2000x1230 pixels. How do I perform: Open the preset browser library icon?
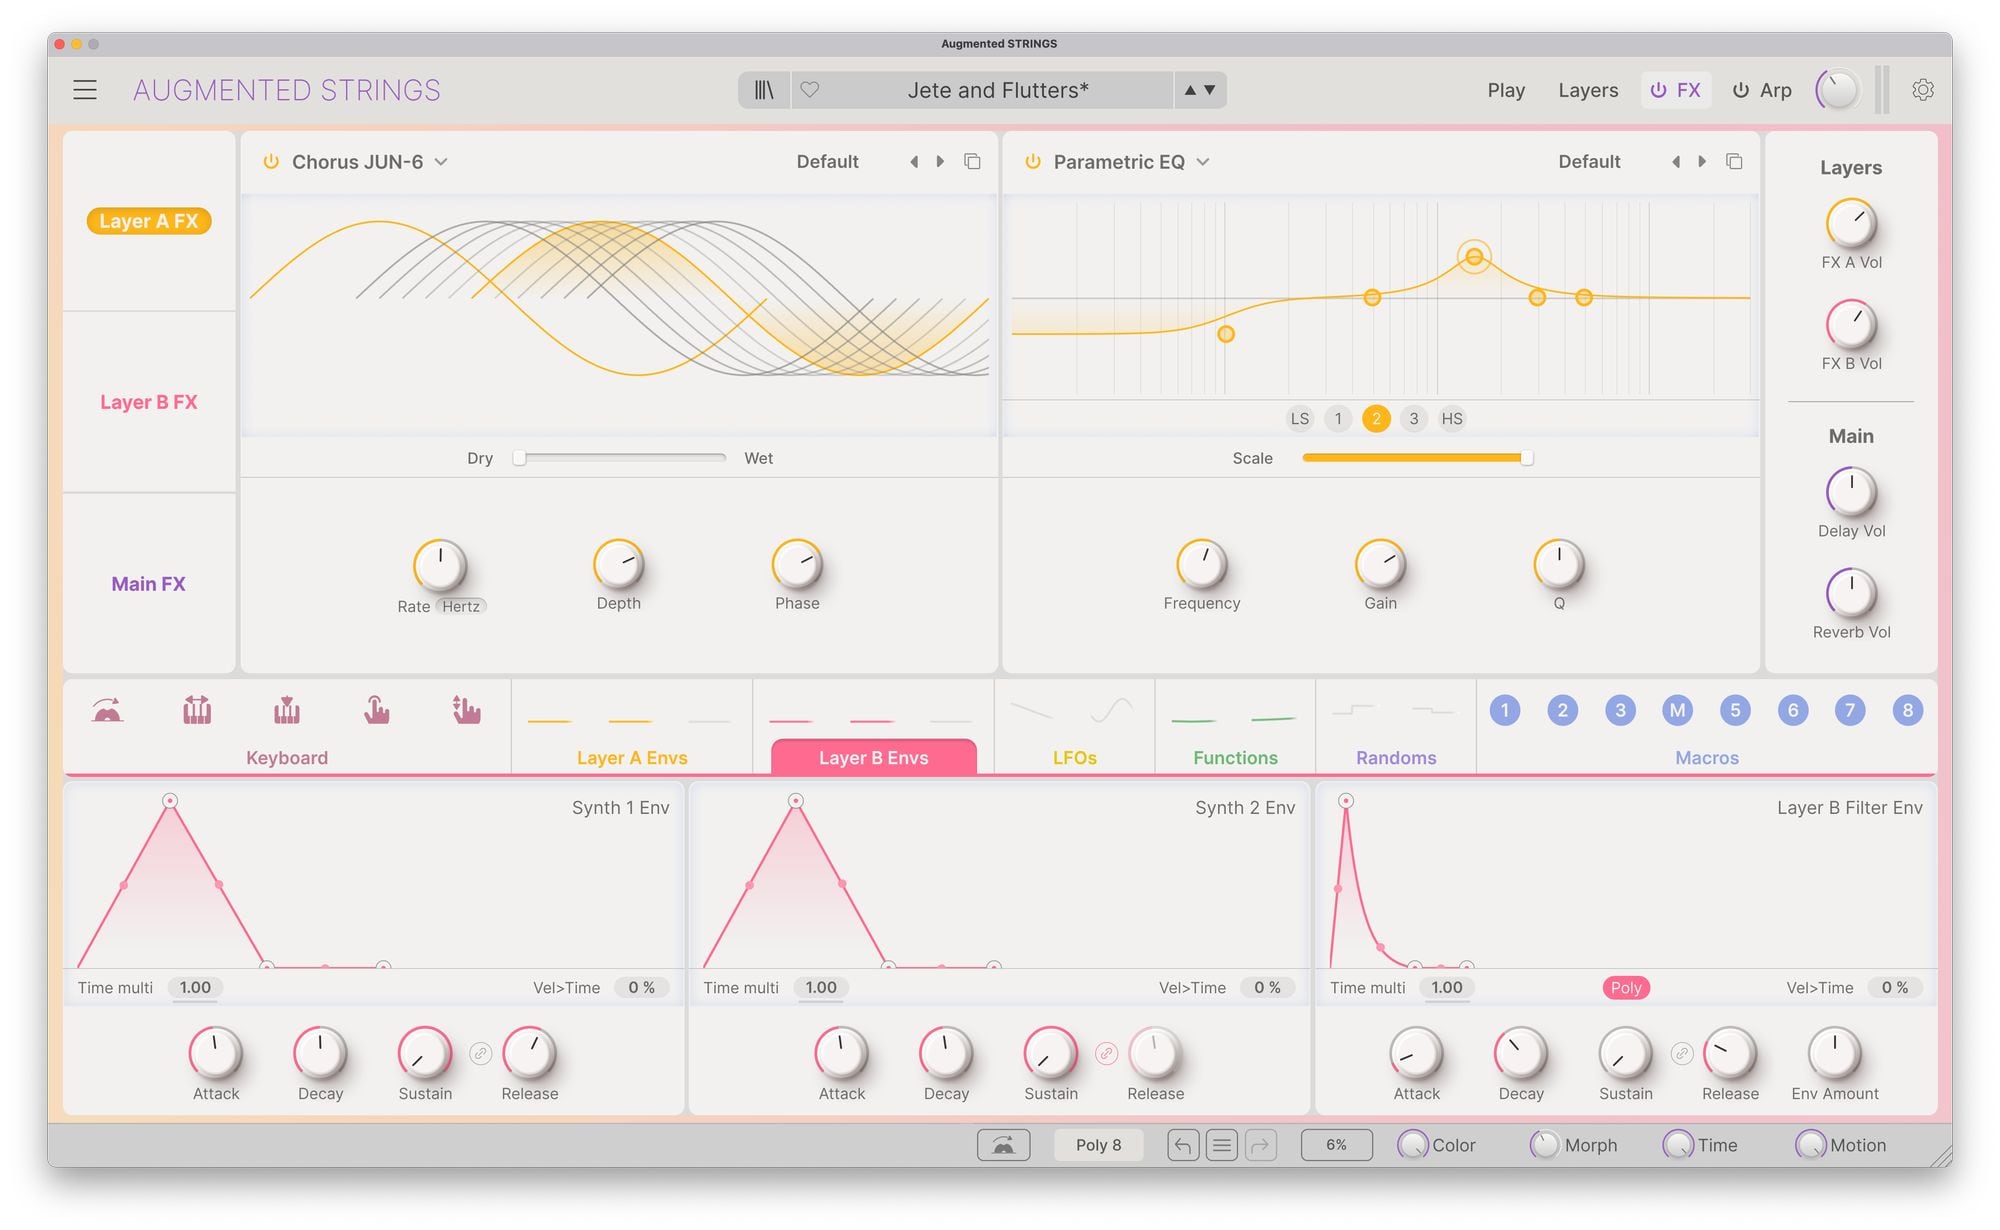[764, 90]
